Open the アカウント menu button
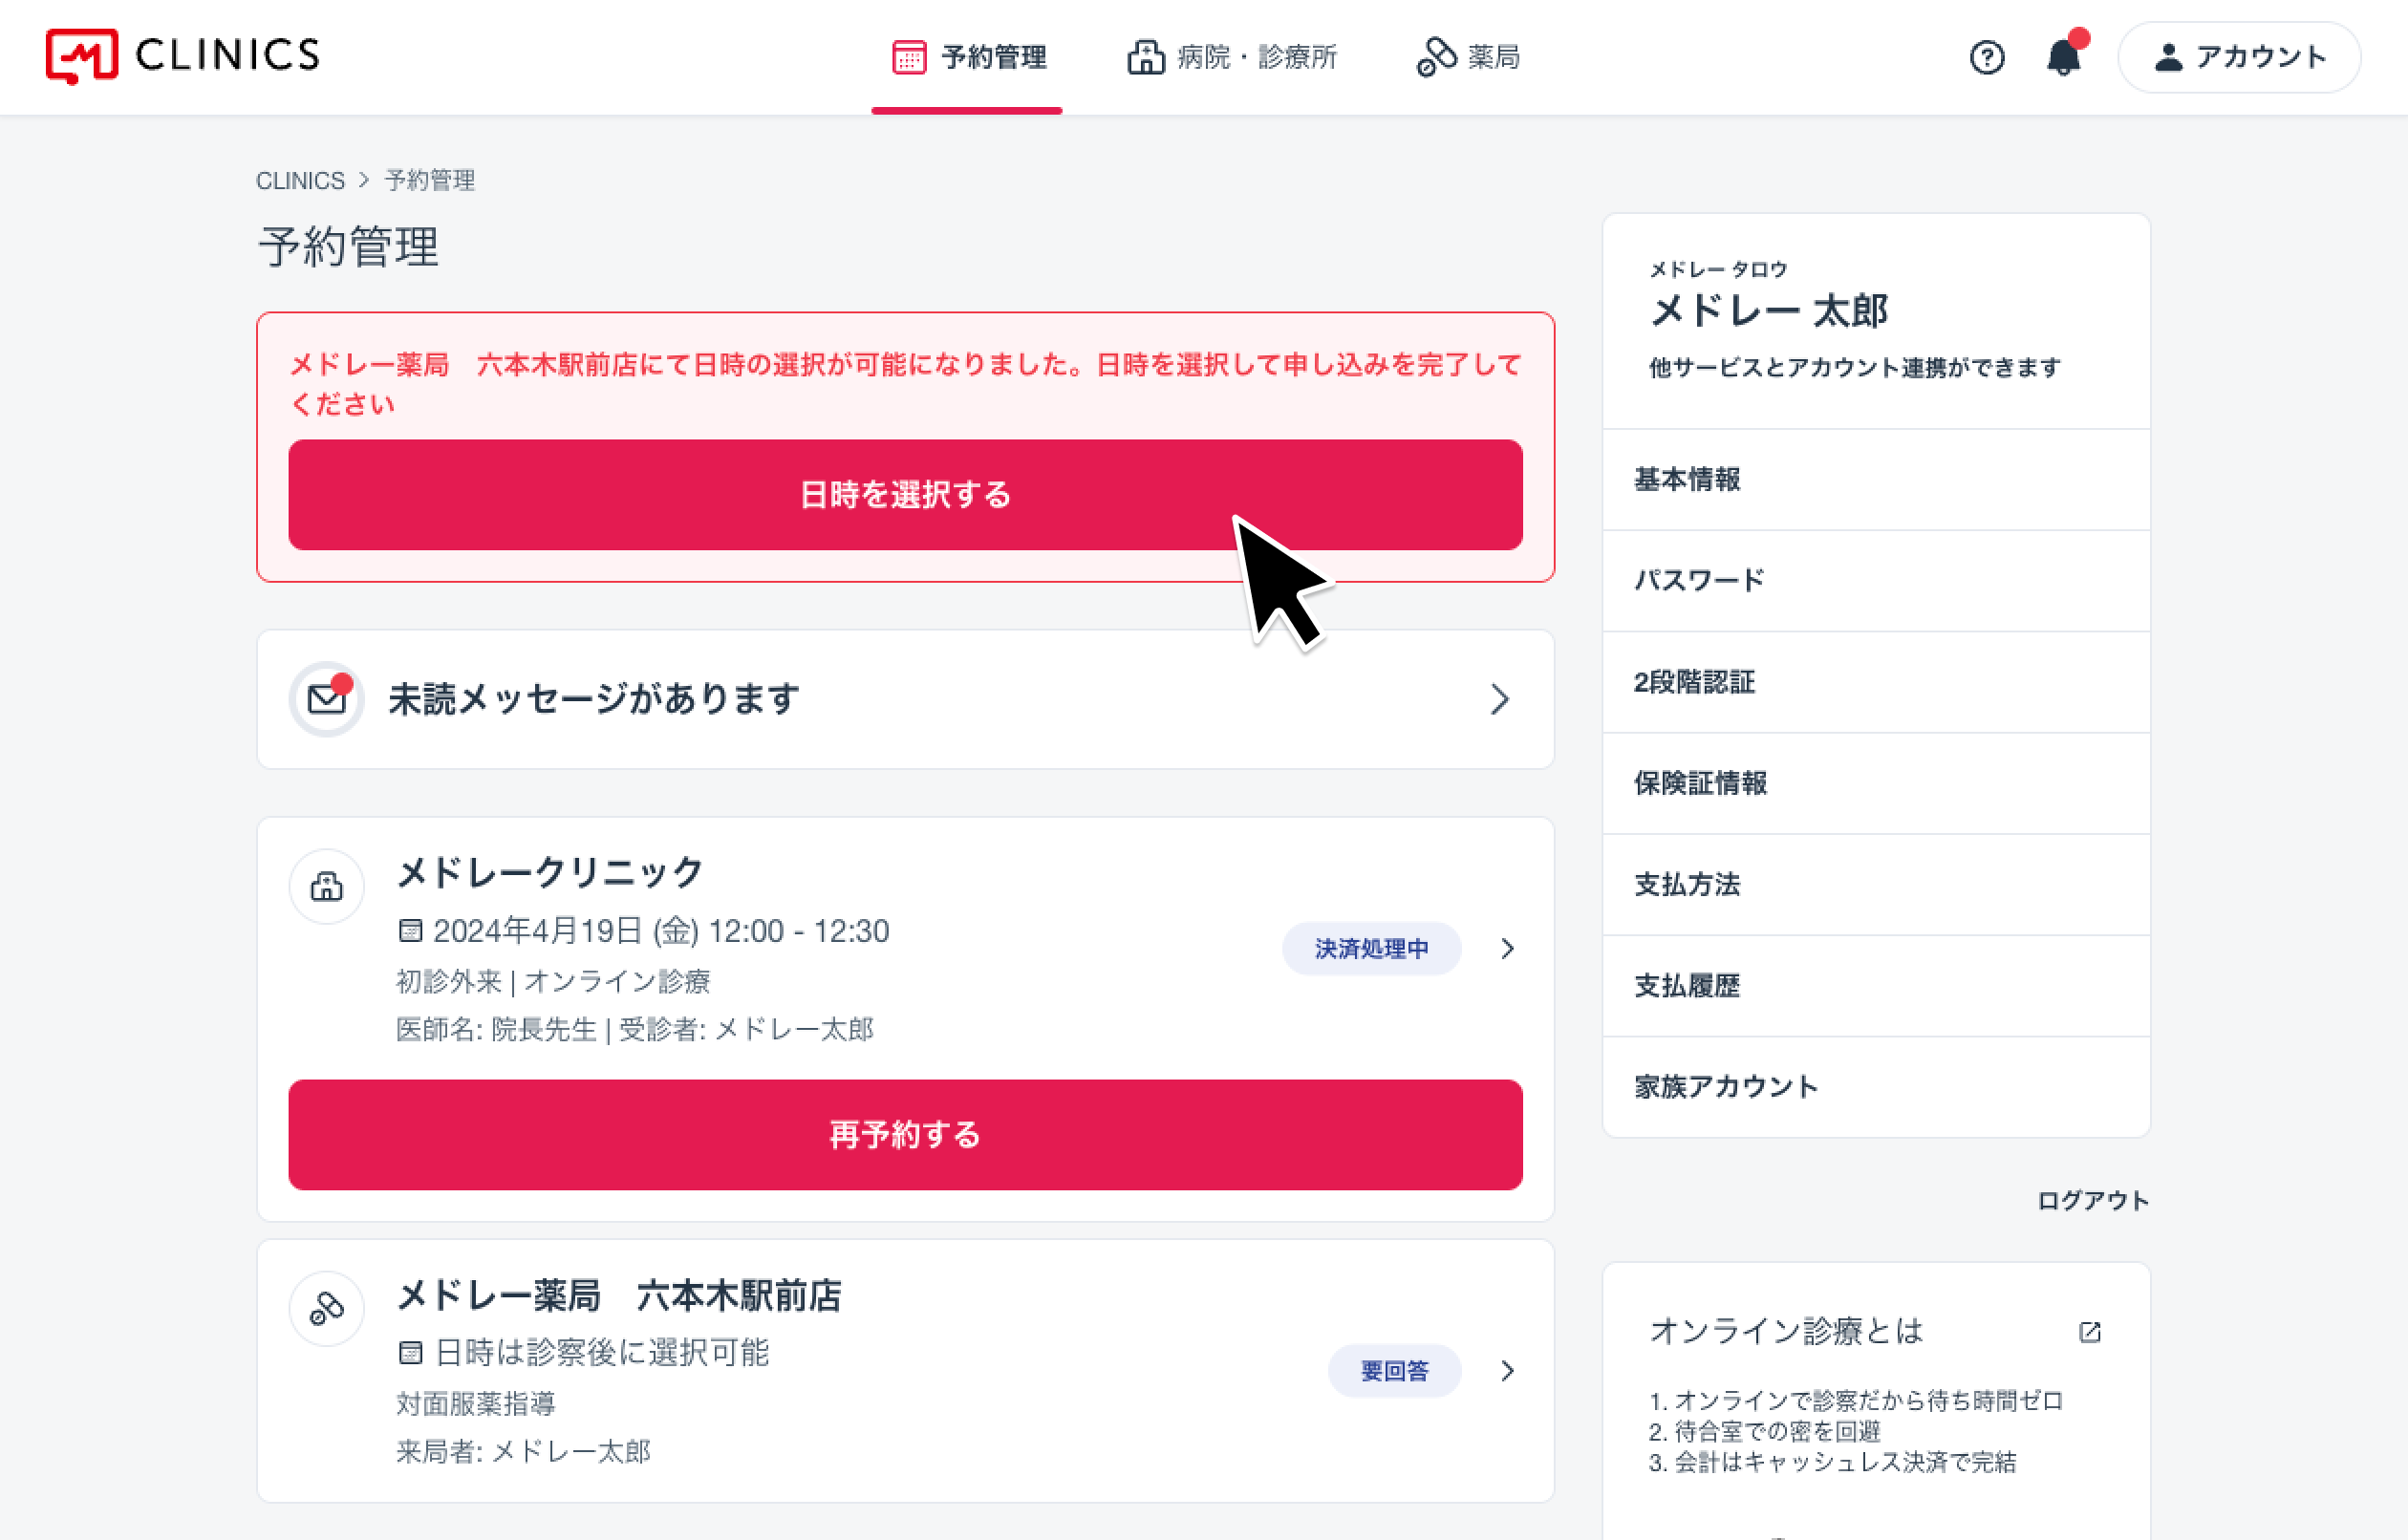The width and height of the screenshot is (2408, 1540). 2239,57
